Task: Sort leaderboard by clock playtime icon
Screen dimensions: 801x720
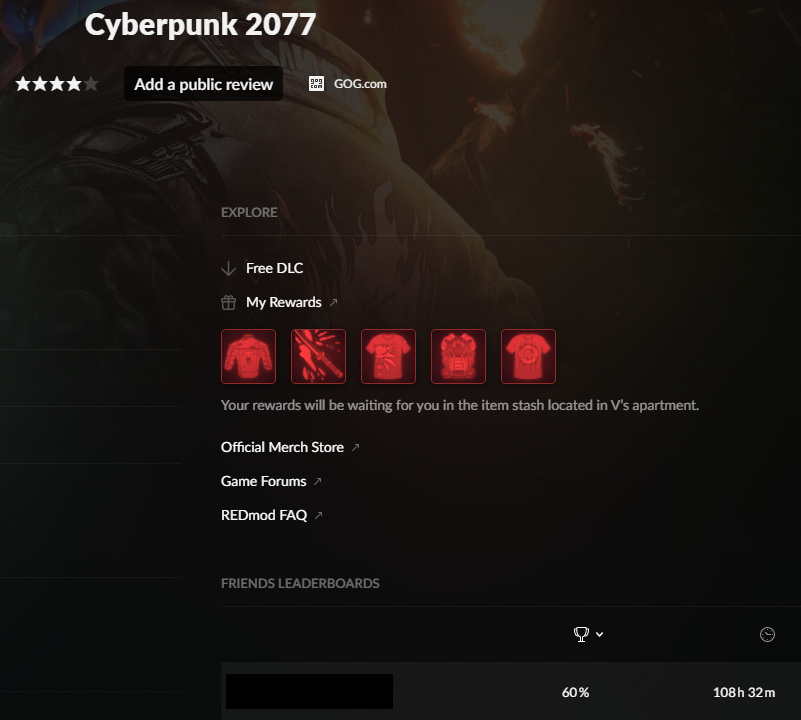Action: tap(767, 634)
